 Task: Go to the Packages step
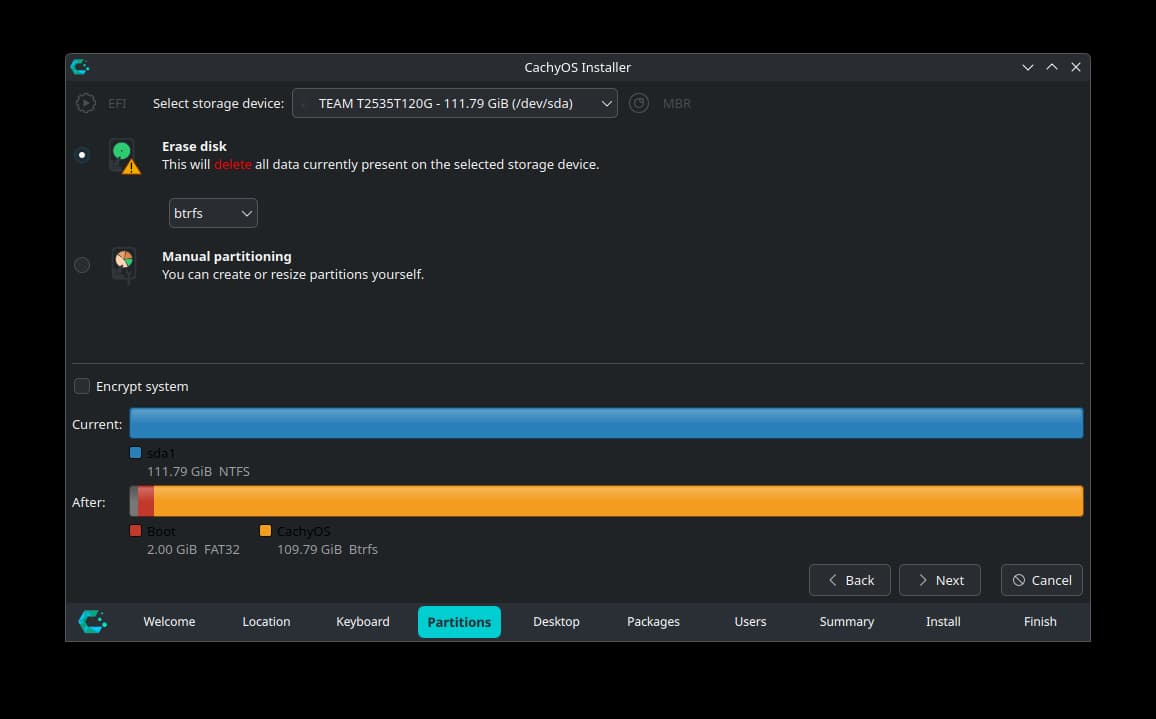click(x=653, y=622)
